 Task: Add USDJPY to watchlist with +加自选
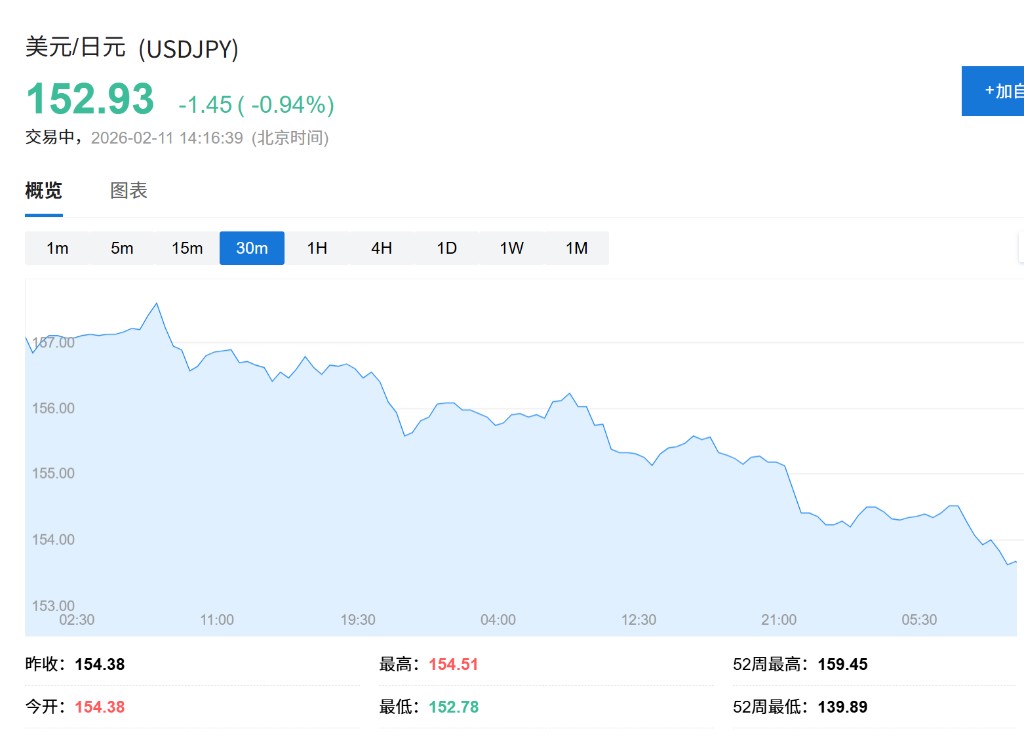[996, 91]
